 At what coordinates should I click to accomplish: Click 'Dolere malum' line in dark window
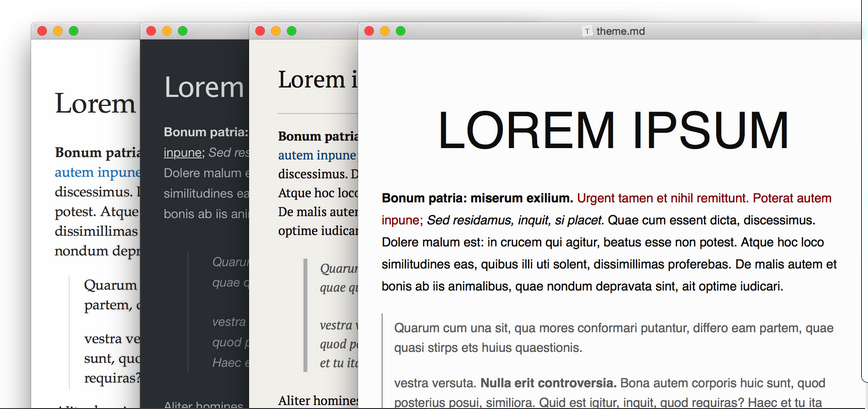click(x=206, y=173)
